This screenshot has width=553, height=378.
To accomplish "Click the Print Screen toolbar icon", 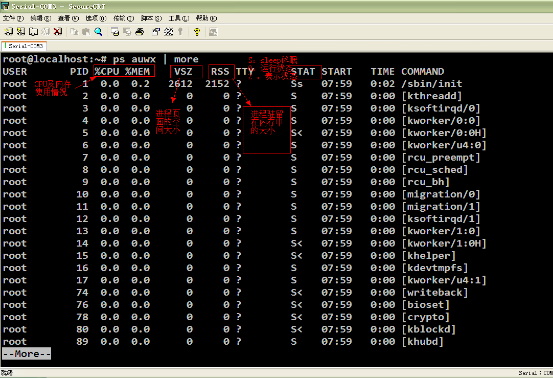I will [x=115, y=32].
